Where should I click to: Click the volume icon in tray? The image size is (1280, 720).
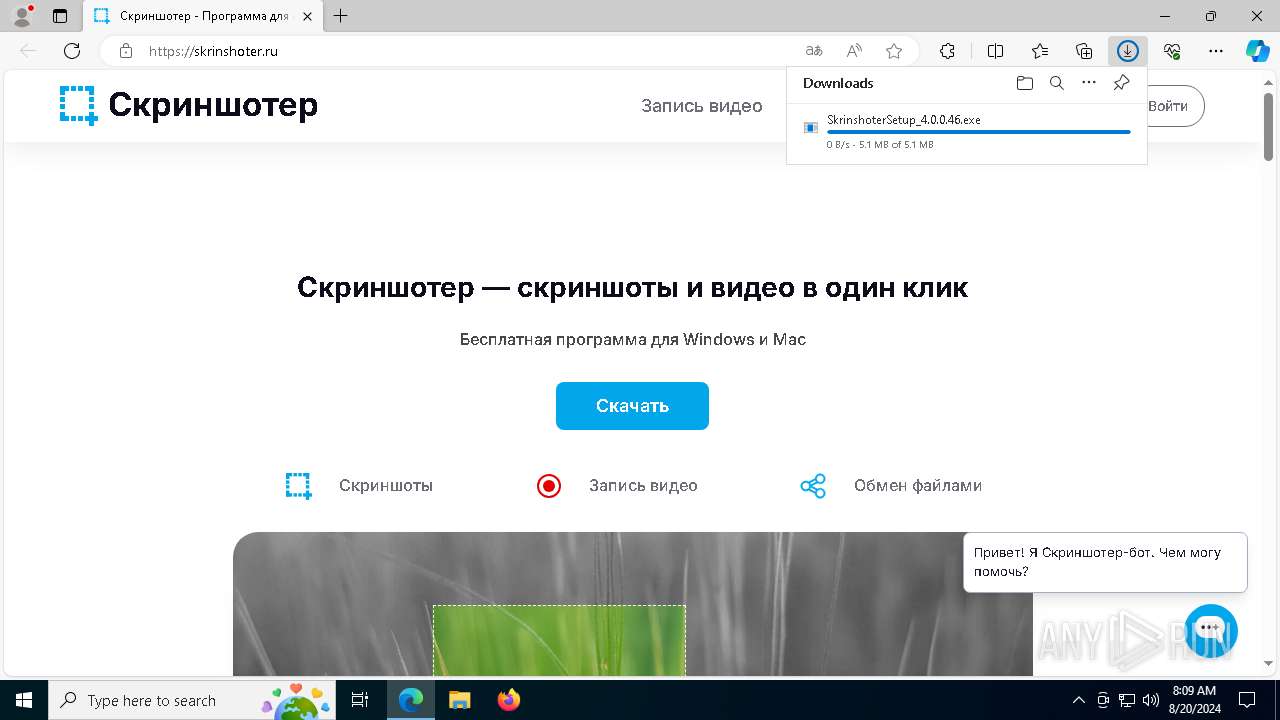click(x=1151, y=700)
